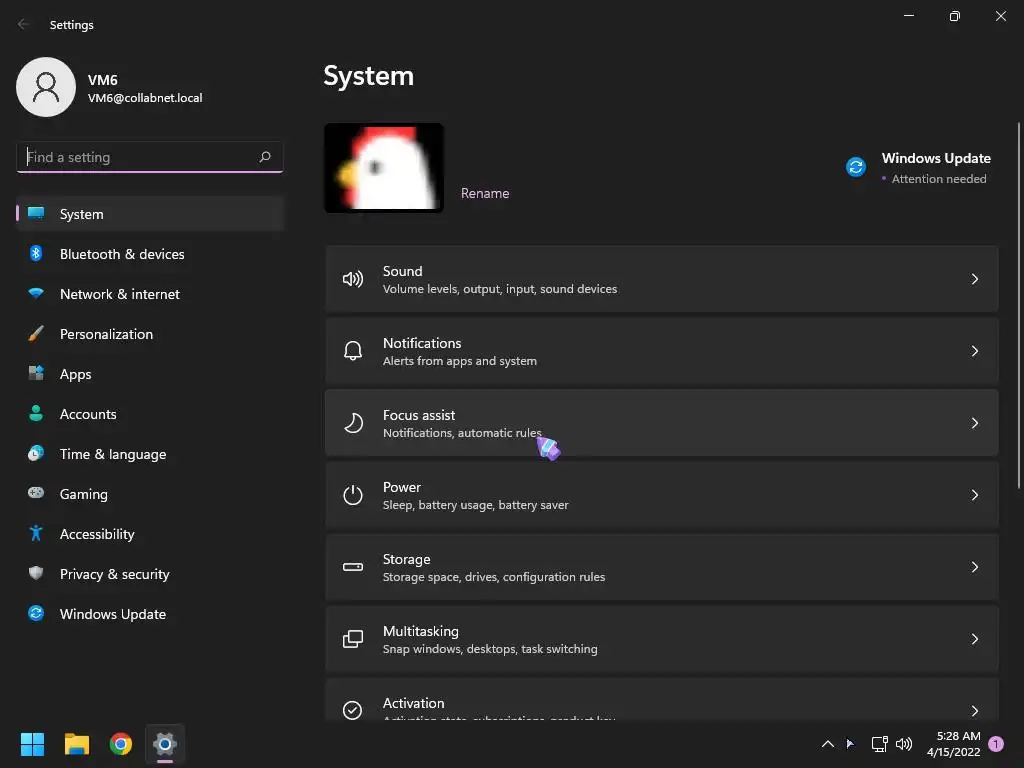
Task: Show hidden tray icons chevron
Action: tap(827, 744)
